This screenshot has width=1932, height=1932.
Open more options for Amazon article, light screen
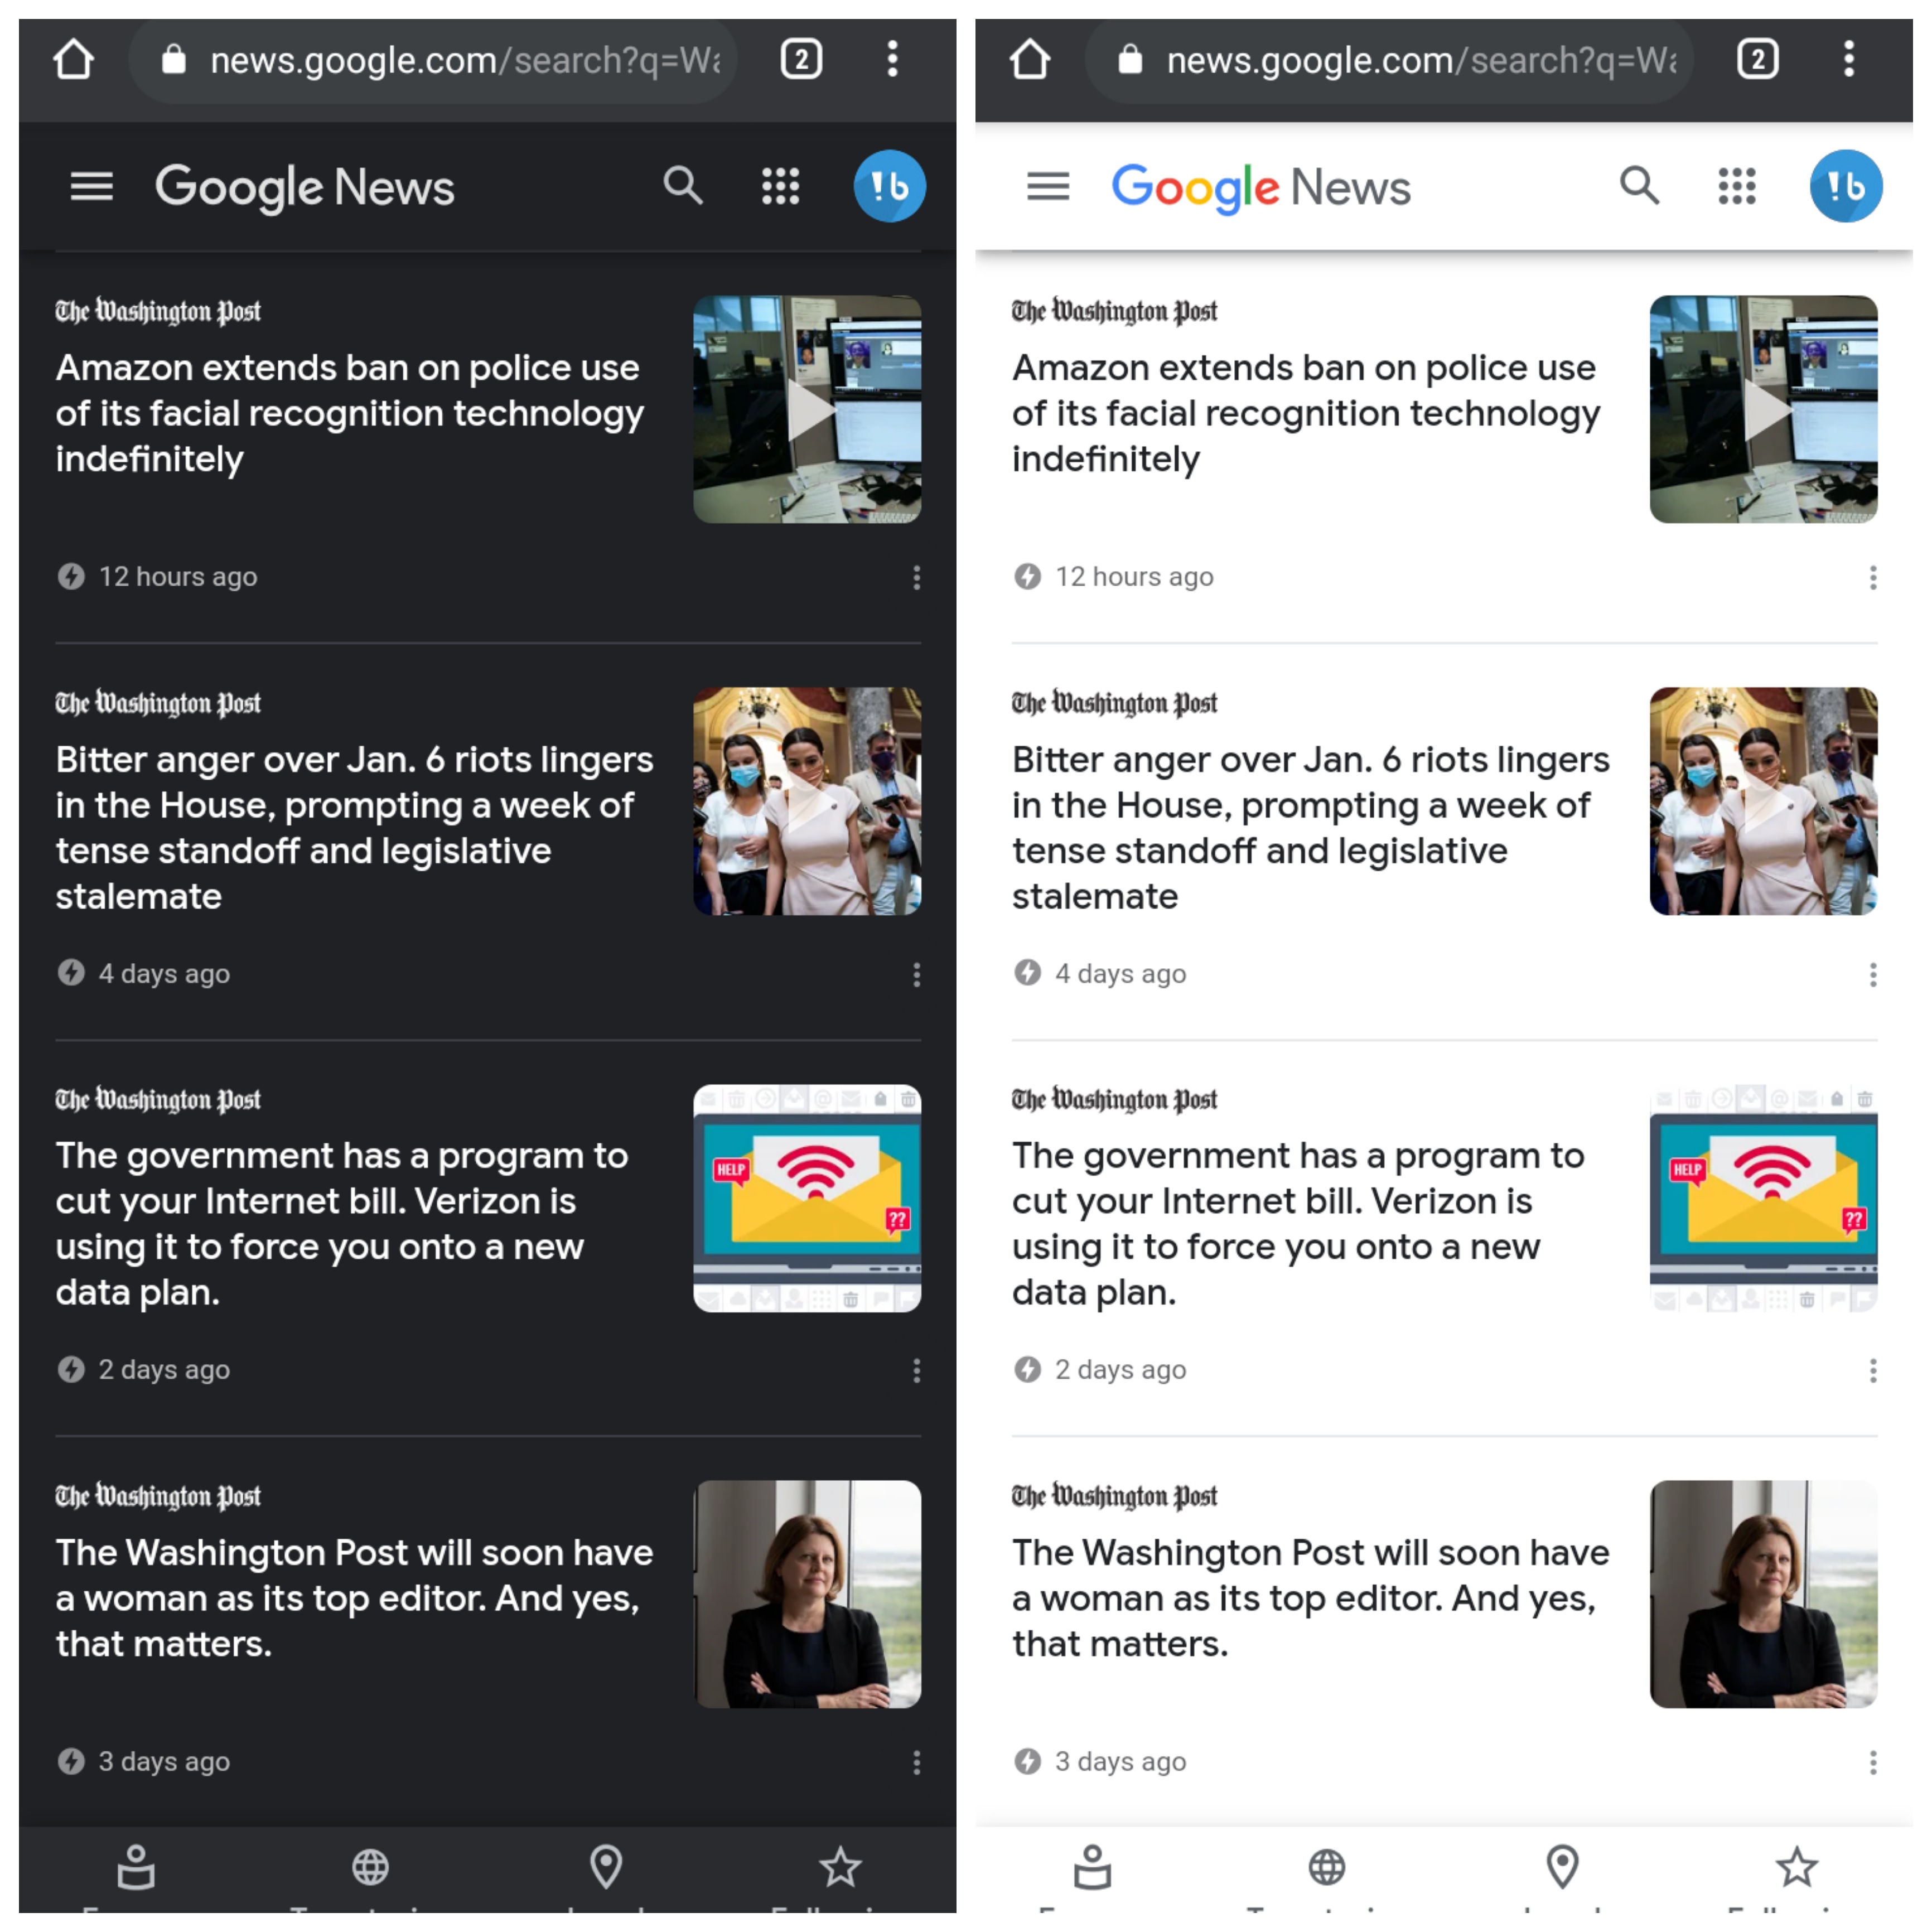(x=1873, y=577)
